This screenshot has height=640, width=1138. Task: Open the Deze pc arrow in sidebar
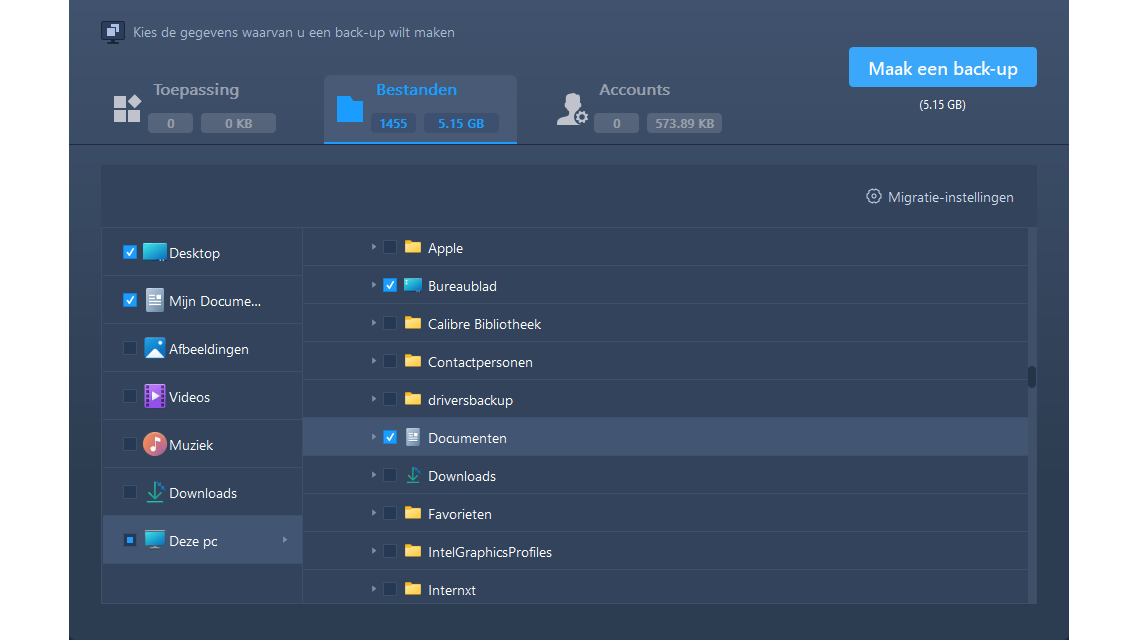pos(285,541)
